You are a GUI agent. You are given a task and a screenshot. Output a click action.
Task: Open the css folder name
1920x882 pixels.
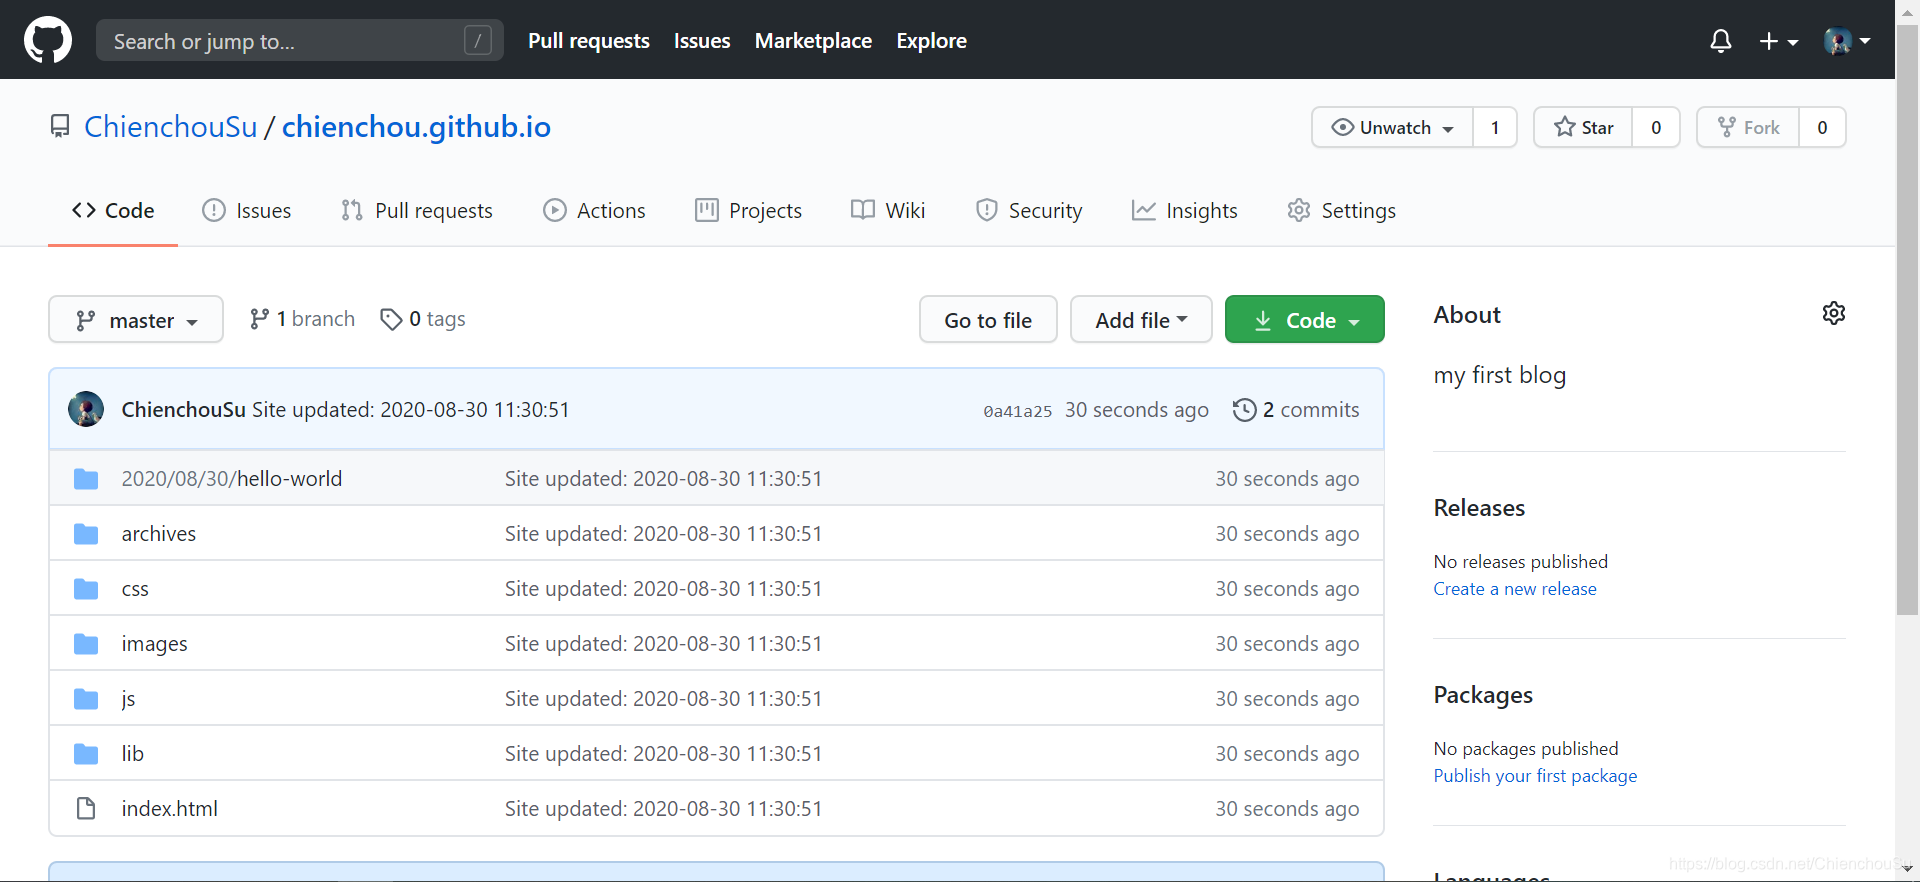click(135, 589)
